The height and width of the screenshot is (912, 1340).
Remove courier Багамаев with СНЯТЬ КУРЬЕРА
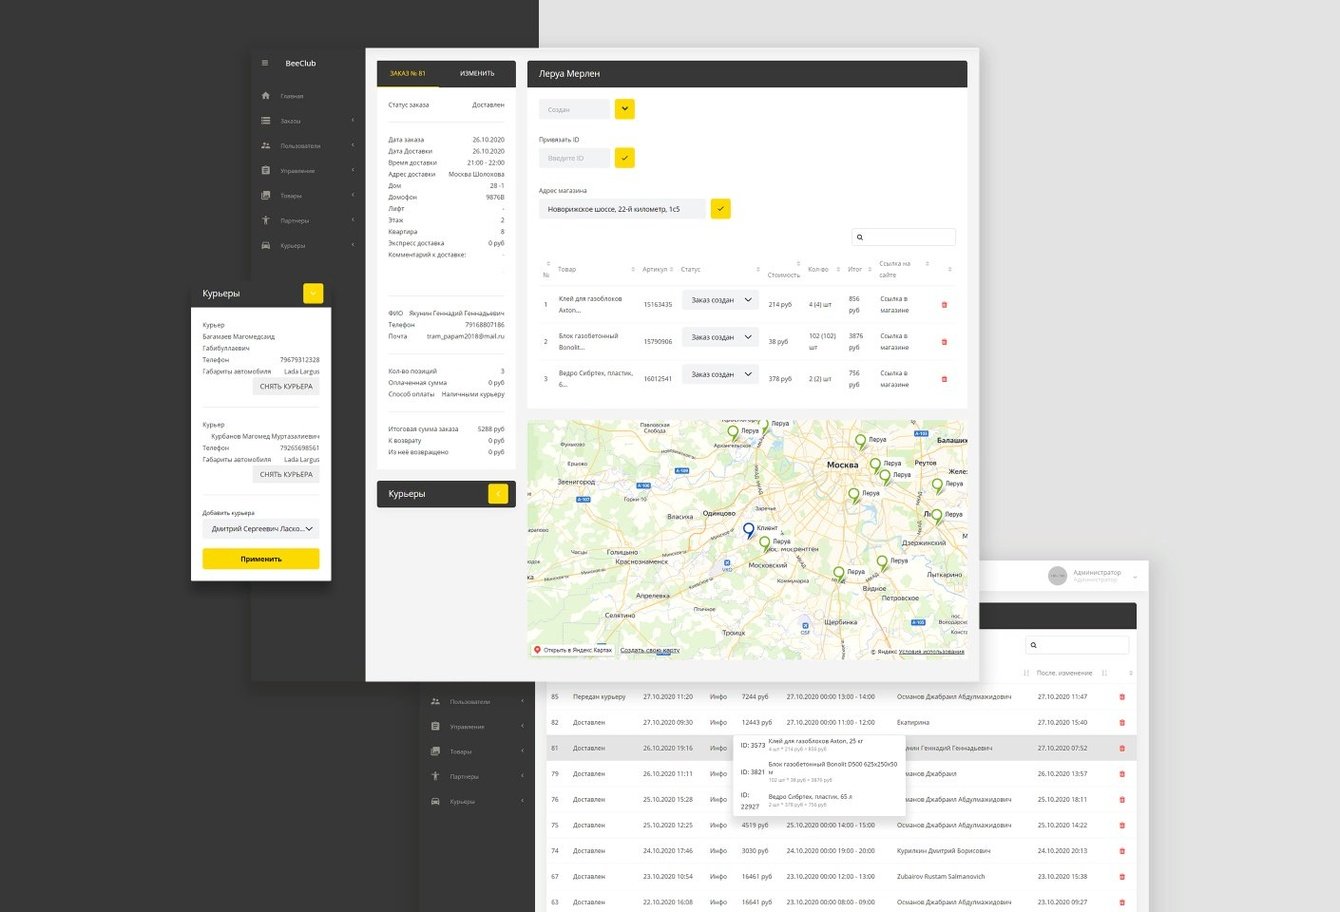tap(286, 386)
